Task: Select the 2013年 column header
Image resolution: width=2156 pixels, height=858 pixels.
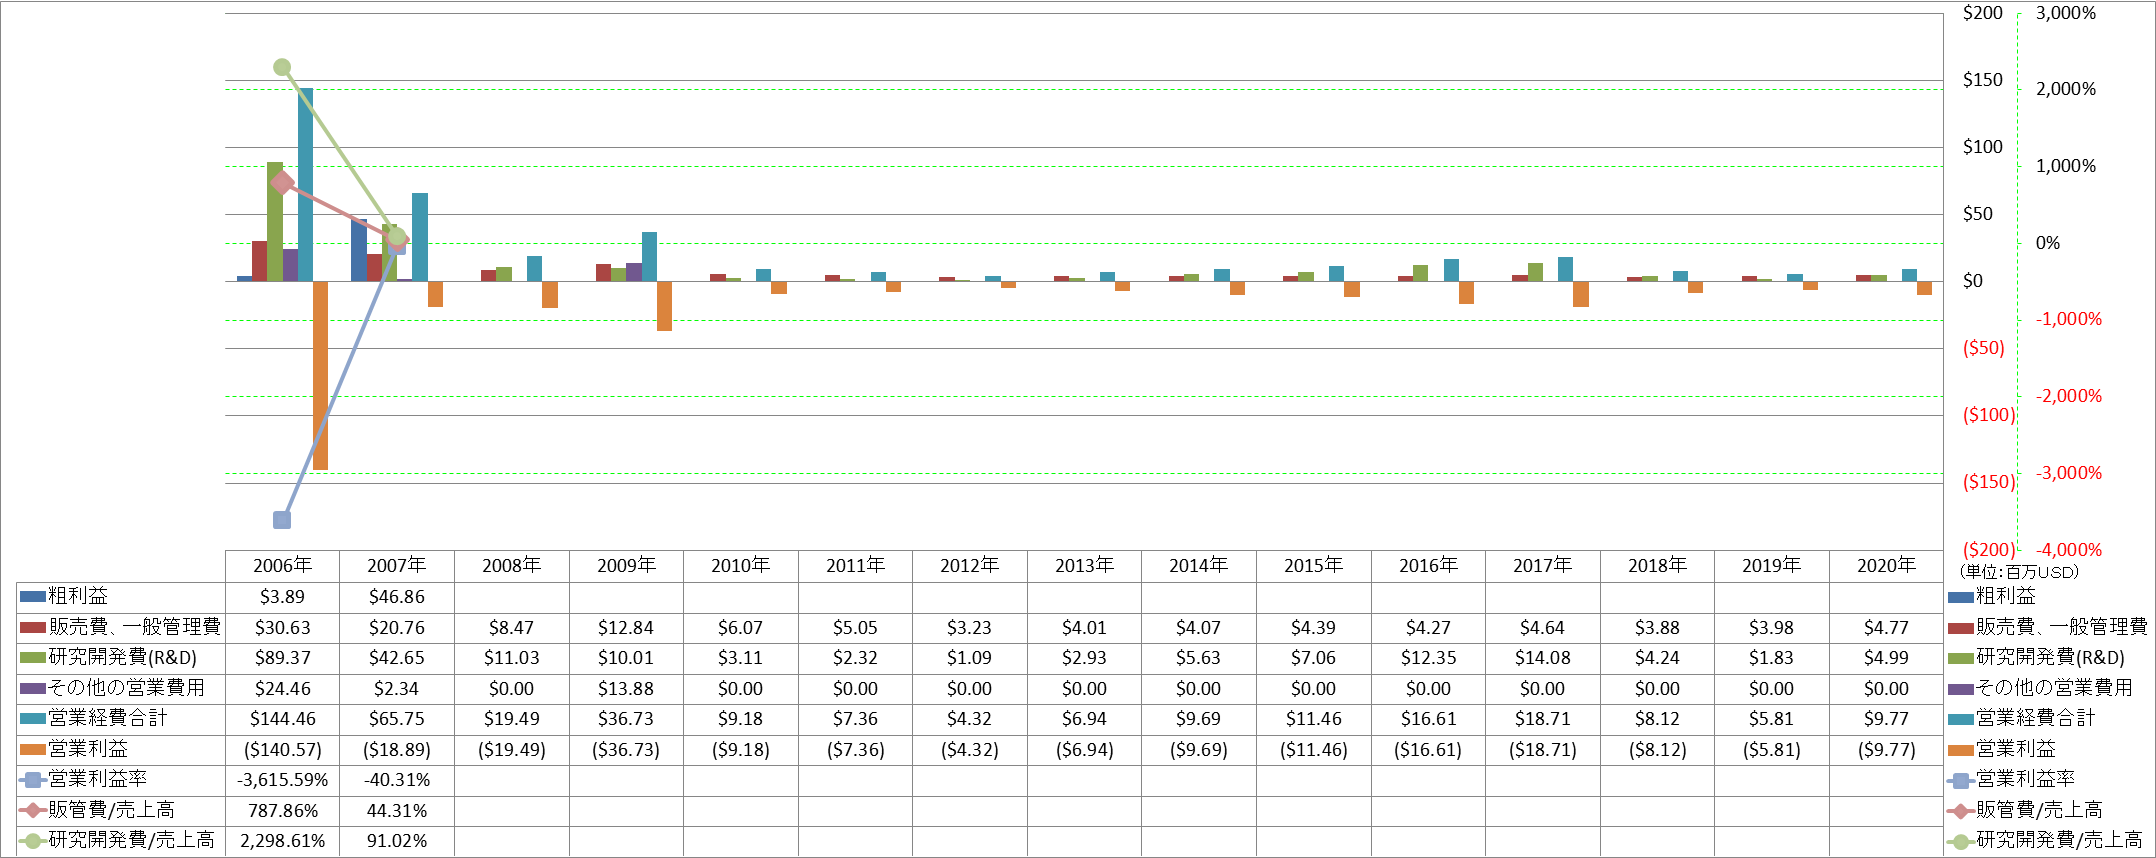Action: 1084,565
